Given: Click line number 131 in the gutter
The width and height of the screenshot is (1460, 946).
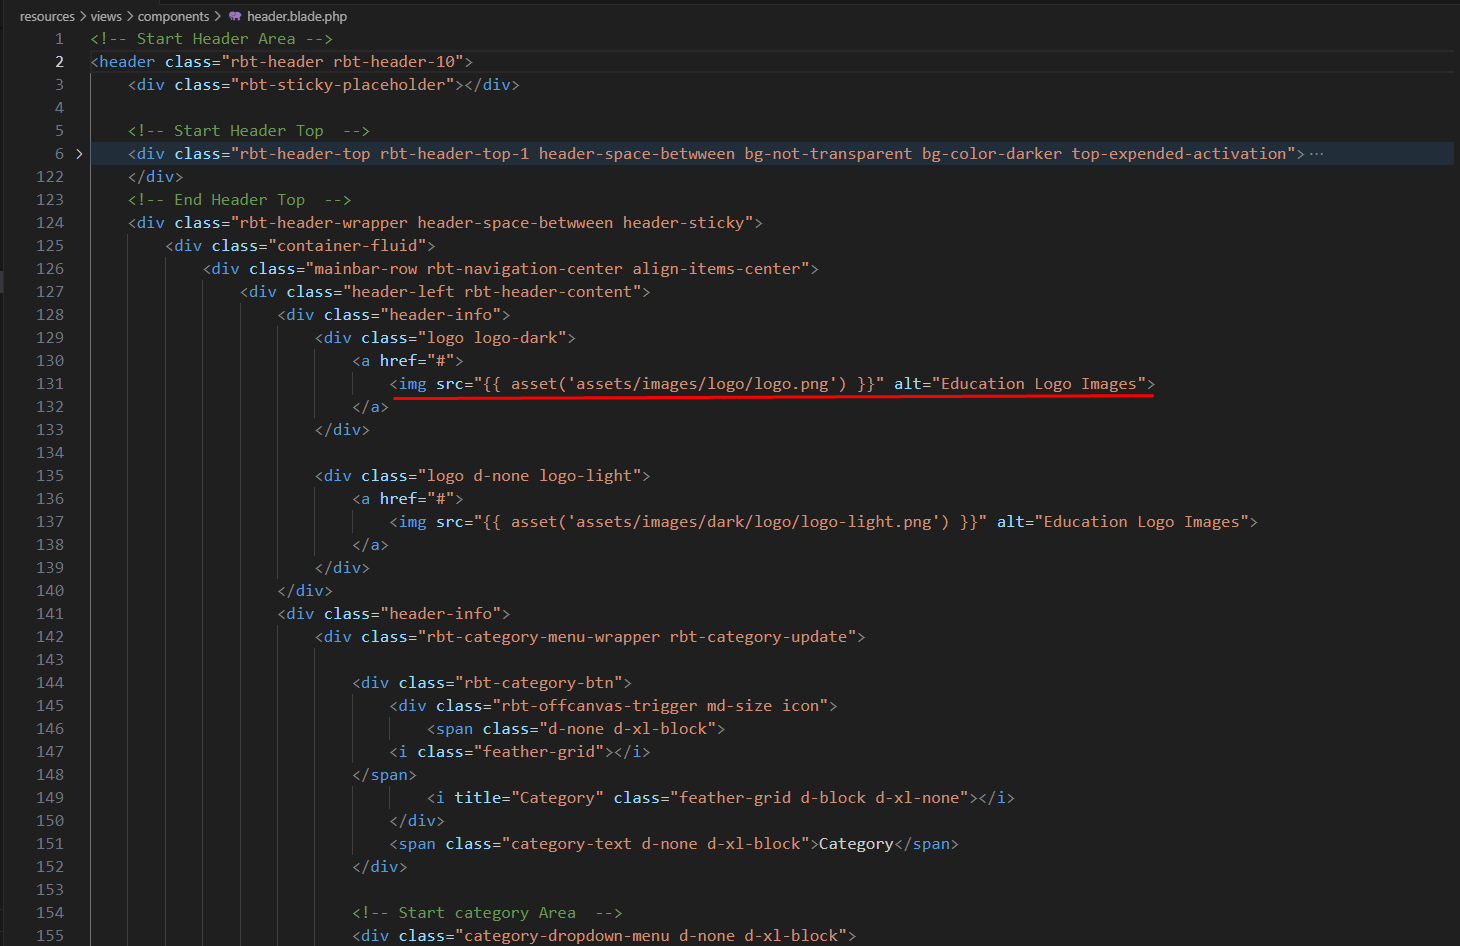Looking at the screenshot, I should pos(50,384).
